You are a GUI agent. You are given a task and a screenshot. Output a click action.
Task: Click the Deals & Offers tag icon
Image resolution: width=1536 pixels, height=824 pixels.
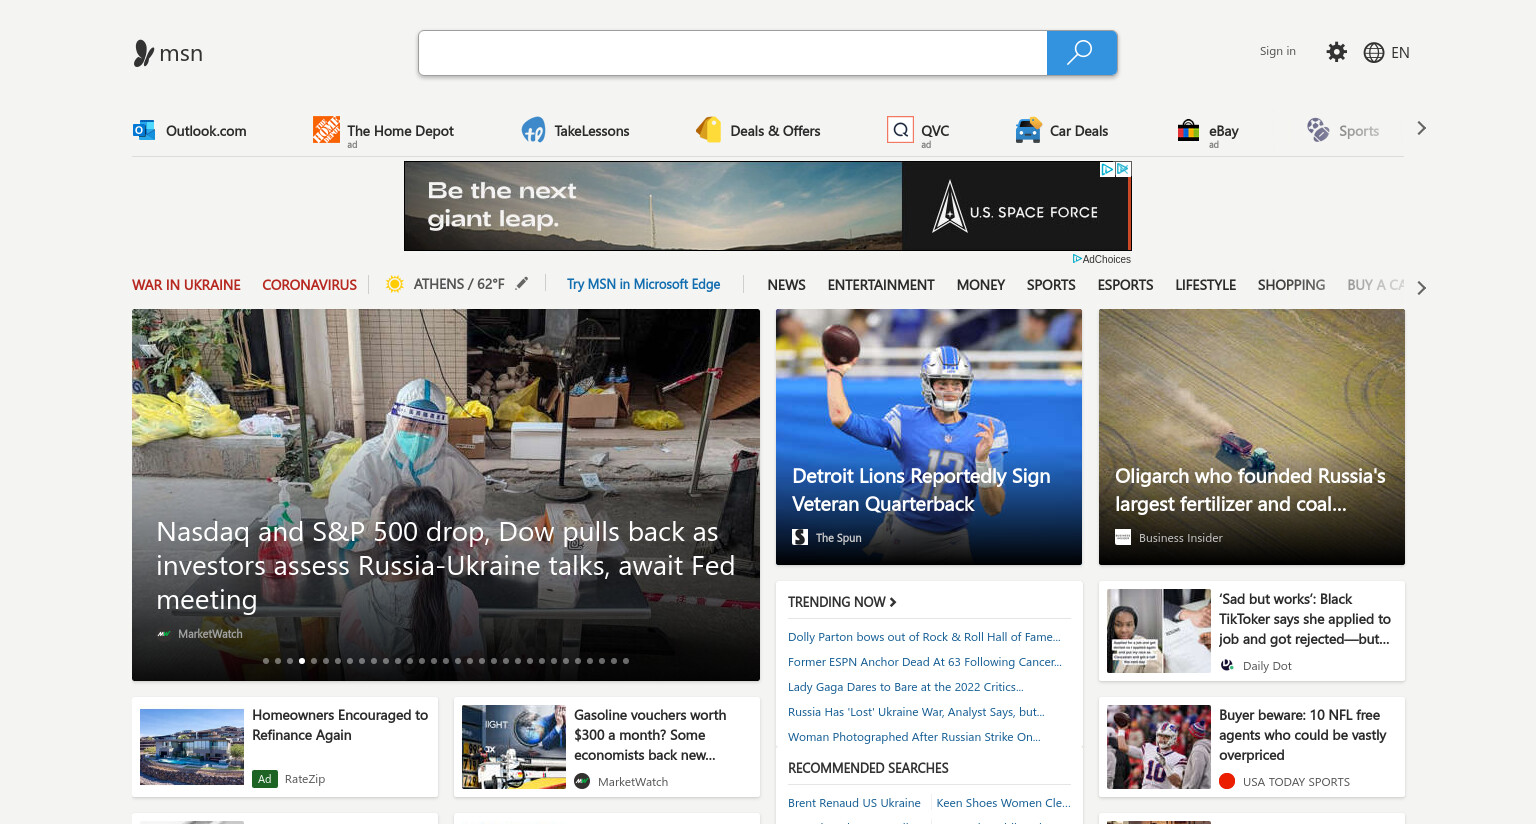tap(709, 129)
